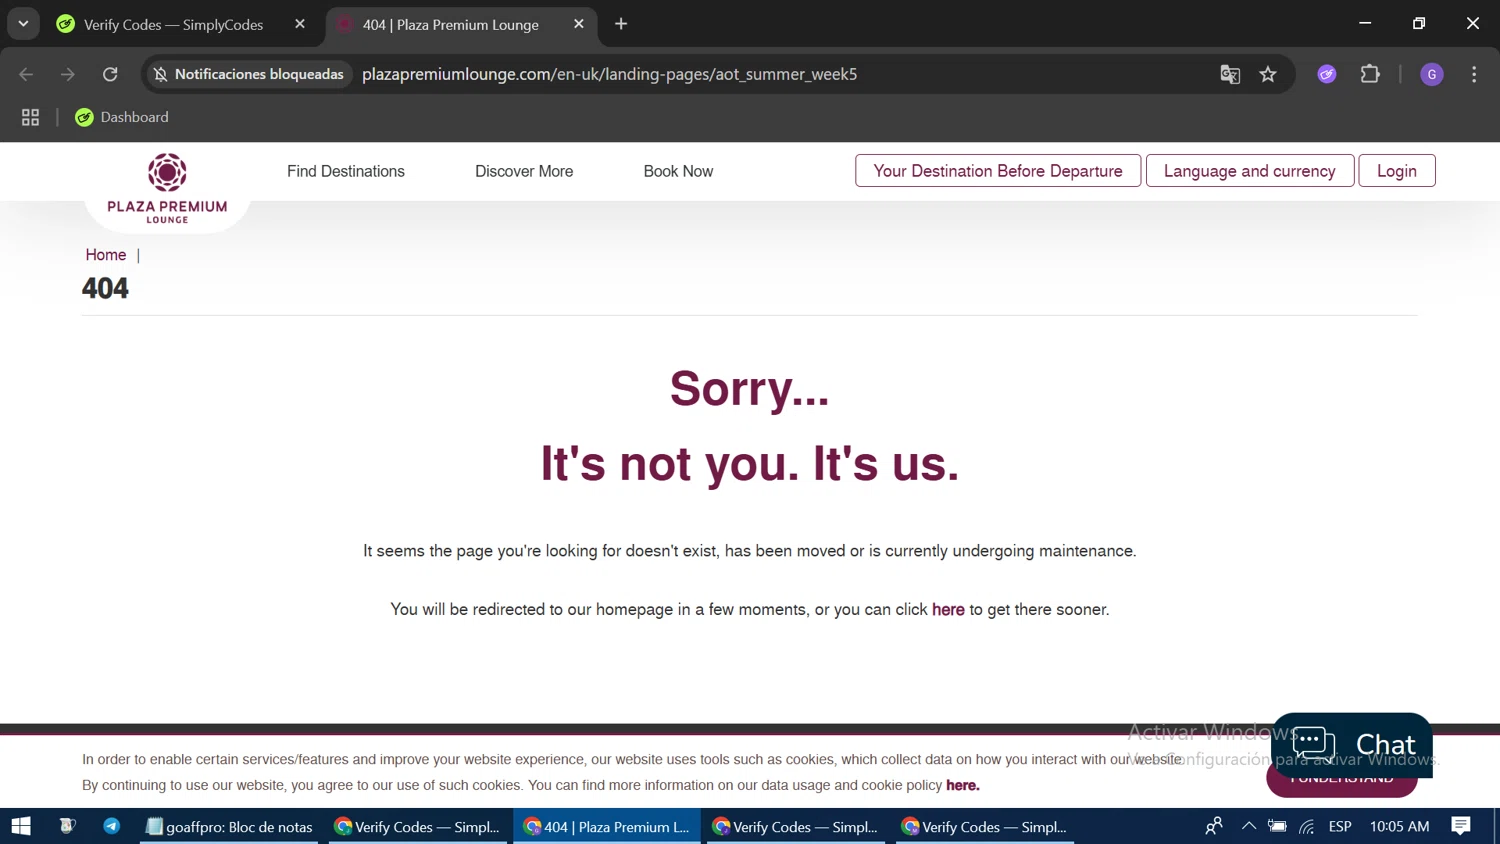Click the Plaza Premium Lounge logo
The width and height of the screenshot is (1500, 844).
167,188
